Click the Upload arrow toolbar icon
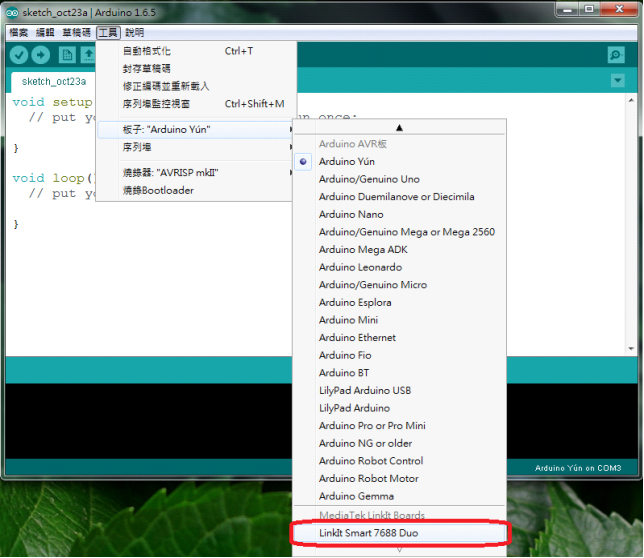The width and height of the screenshot is (644, 558). tap(41, 55)
